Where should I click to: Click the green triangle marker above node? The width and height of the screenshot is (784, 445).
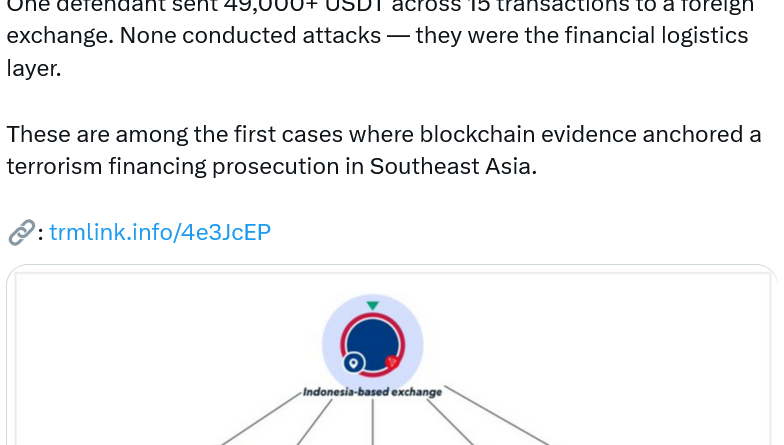372,305
